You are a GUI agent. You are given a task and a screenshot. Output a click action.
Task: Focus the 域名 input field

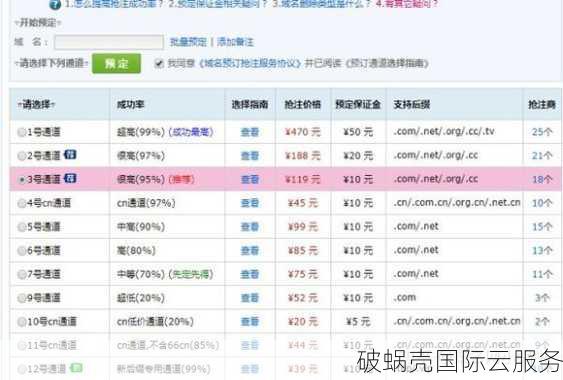point(109,42)
